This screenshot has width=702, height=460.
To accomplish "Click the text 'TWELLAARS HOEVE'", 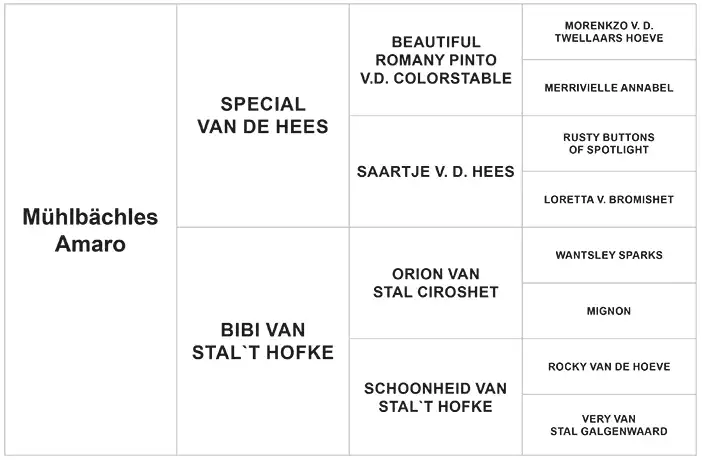I will click(x=609, y=38).
